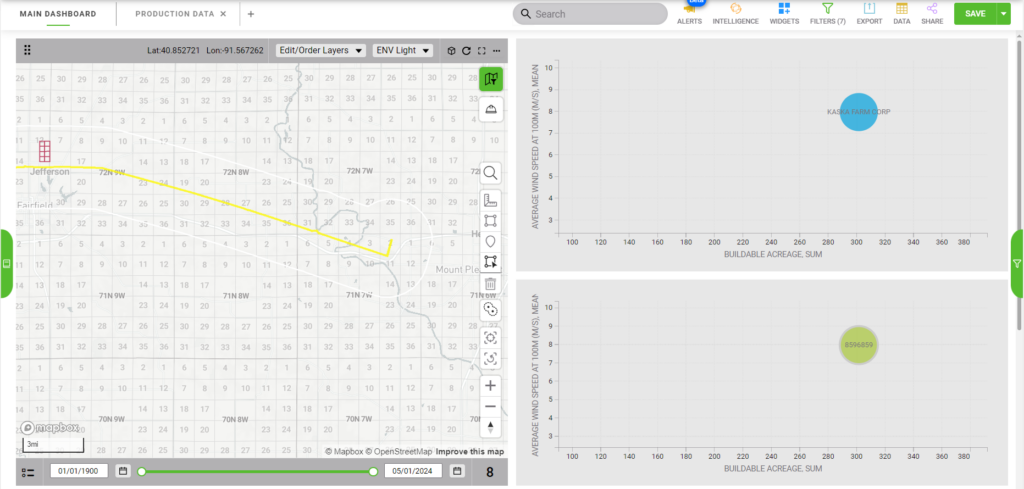Select the map search magnifier tool
This screenshot has height=489, width=1024.
click(x=490, y=173)
